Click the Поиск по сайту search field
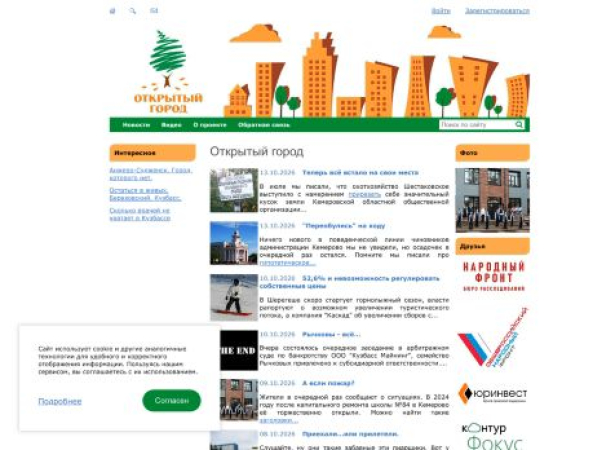This screenshot has width=600, height=450. point(476,124)
